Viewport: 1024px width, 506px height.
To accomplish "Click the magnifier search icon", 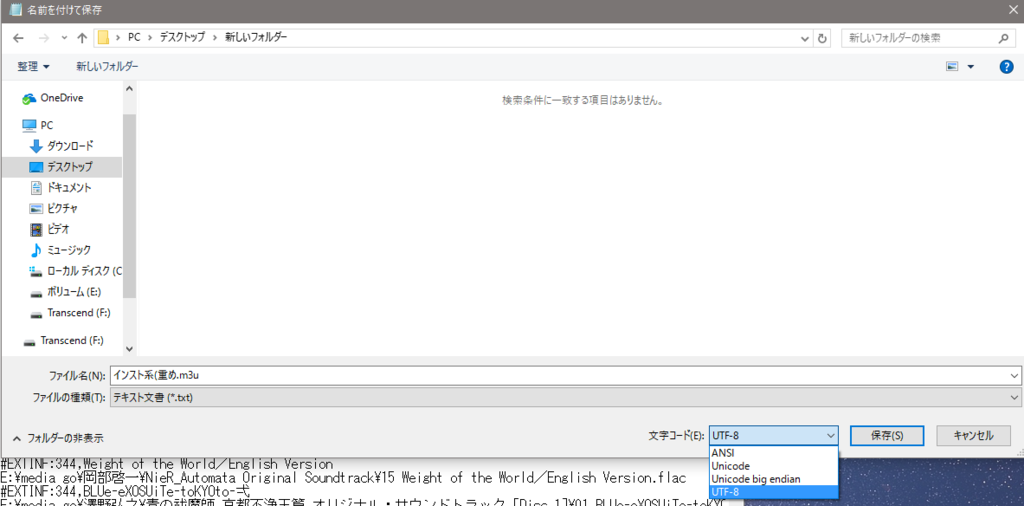I will tap(1003, 39).
